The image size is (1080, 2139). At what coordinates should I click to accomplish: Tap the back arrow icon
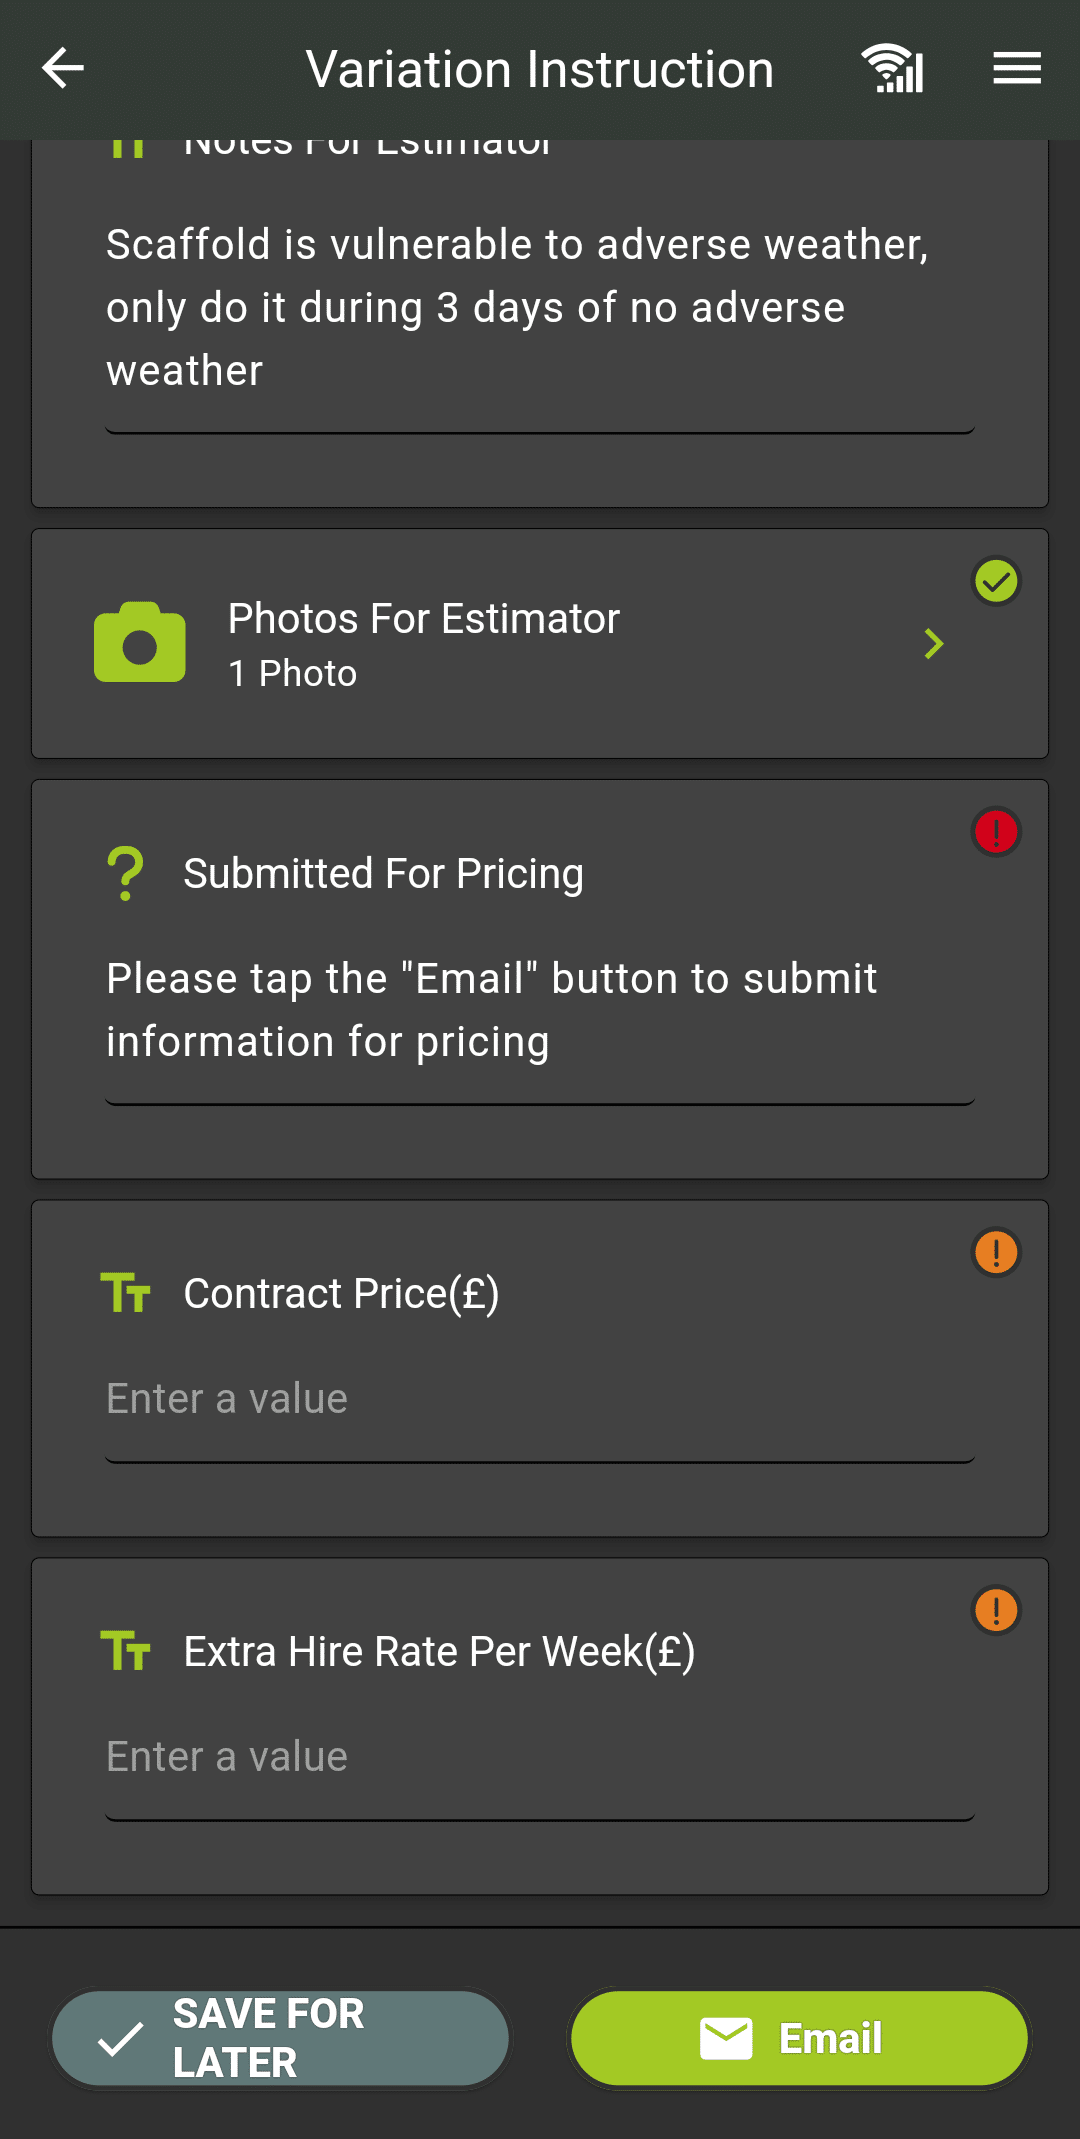63,69
